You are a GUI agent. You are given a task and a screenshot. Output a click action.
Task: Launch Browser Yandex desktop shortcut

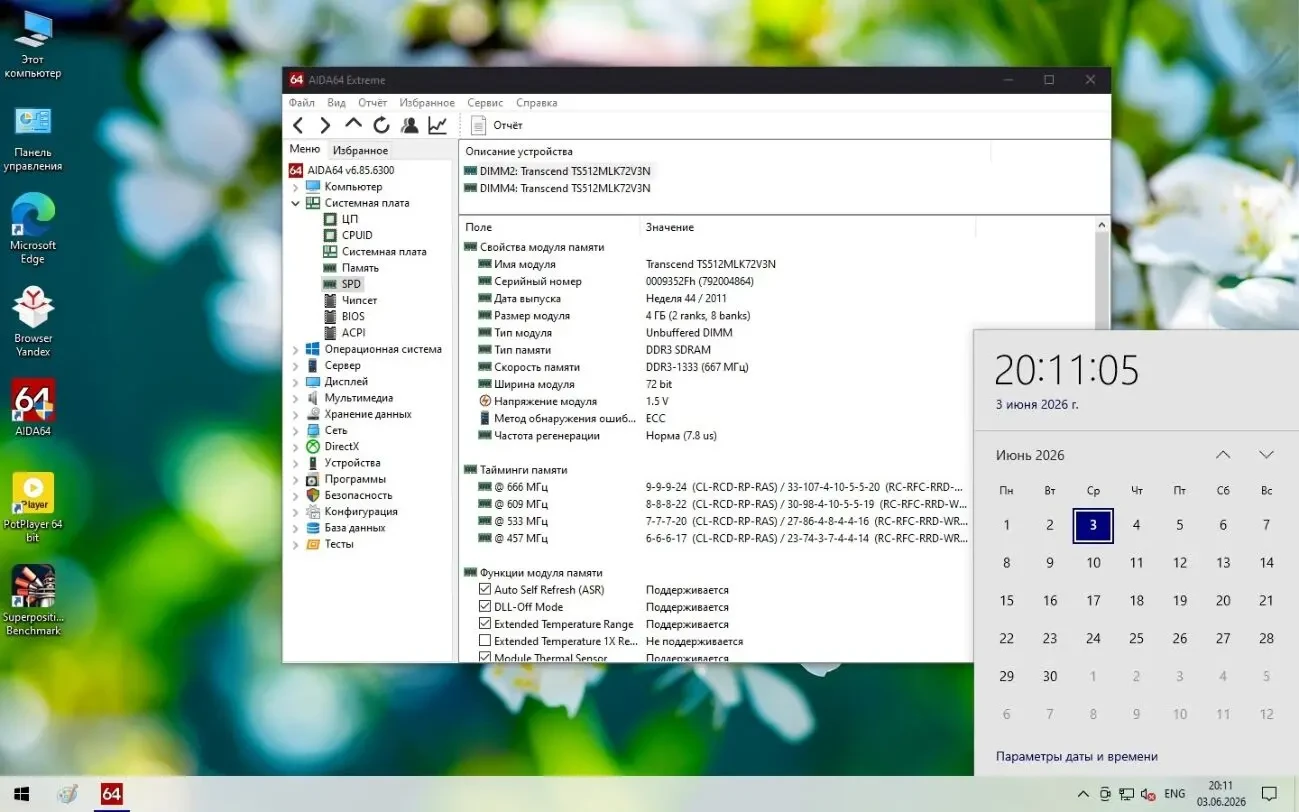(x=33, y=322)
